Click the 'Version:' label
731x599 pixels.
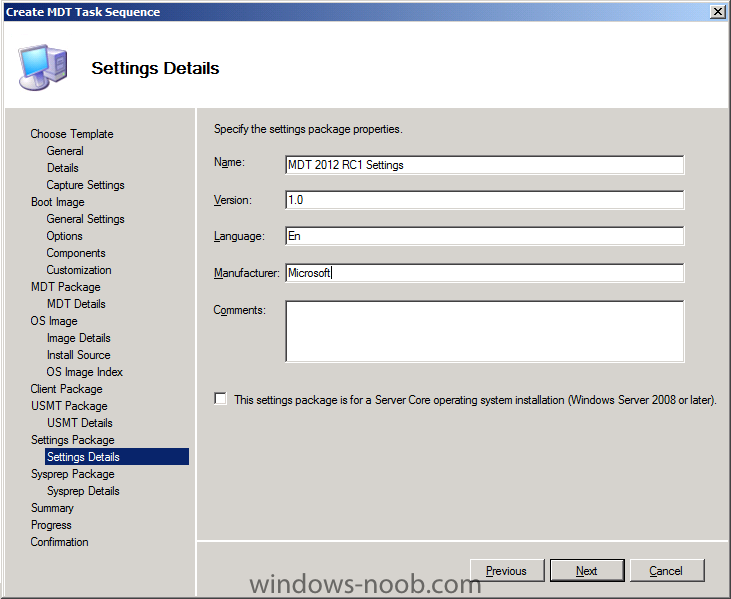pyautogui.click(x=233, y=200)
